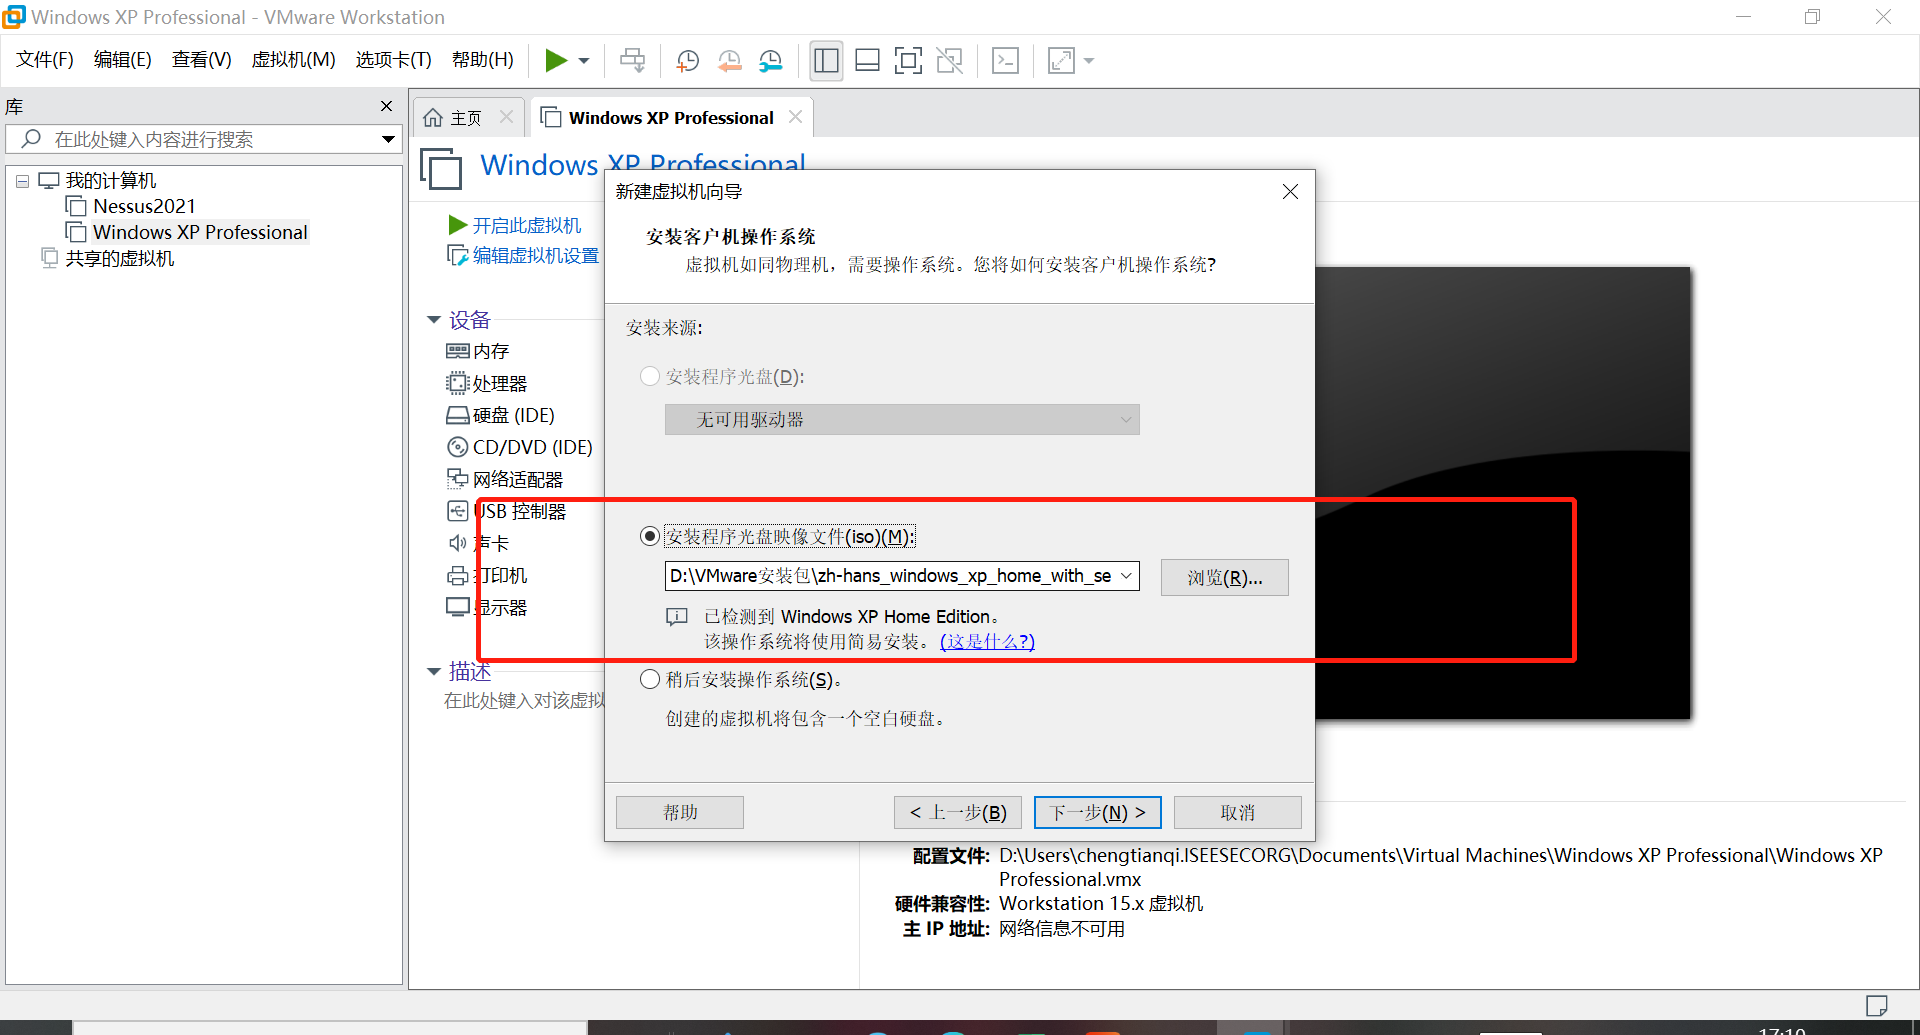Image resolution: width=1920 pixels, height=1035 pixels.
Task: Click the Unity mode icon
Action: pos(949,61)
